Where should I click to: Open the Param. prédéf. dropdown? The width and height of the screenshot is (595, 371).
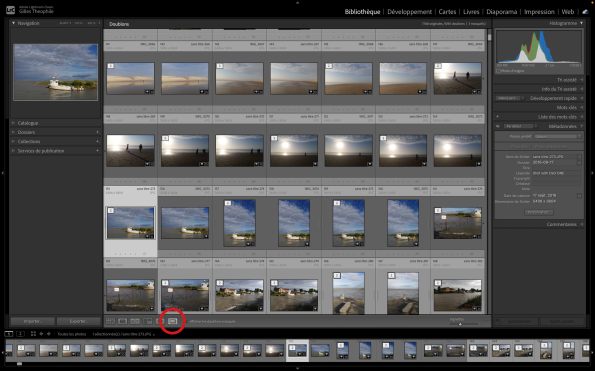(558, 136)
